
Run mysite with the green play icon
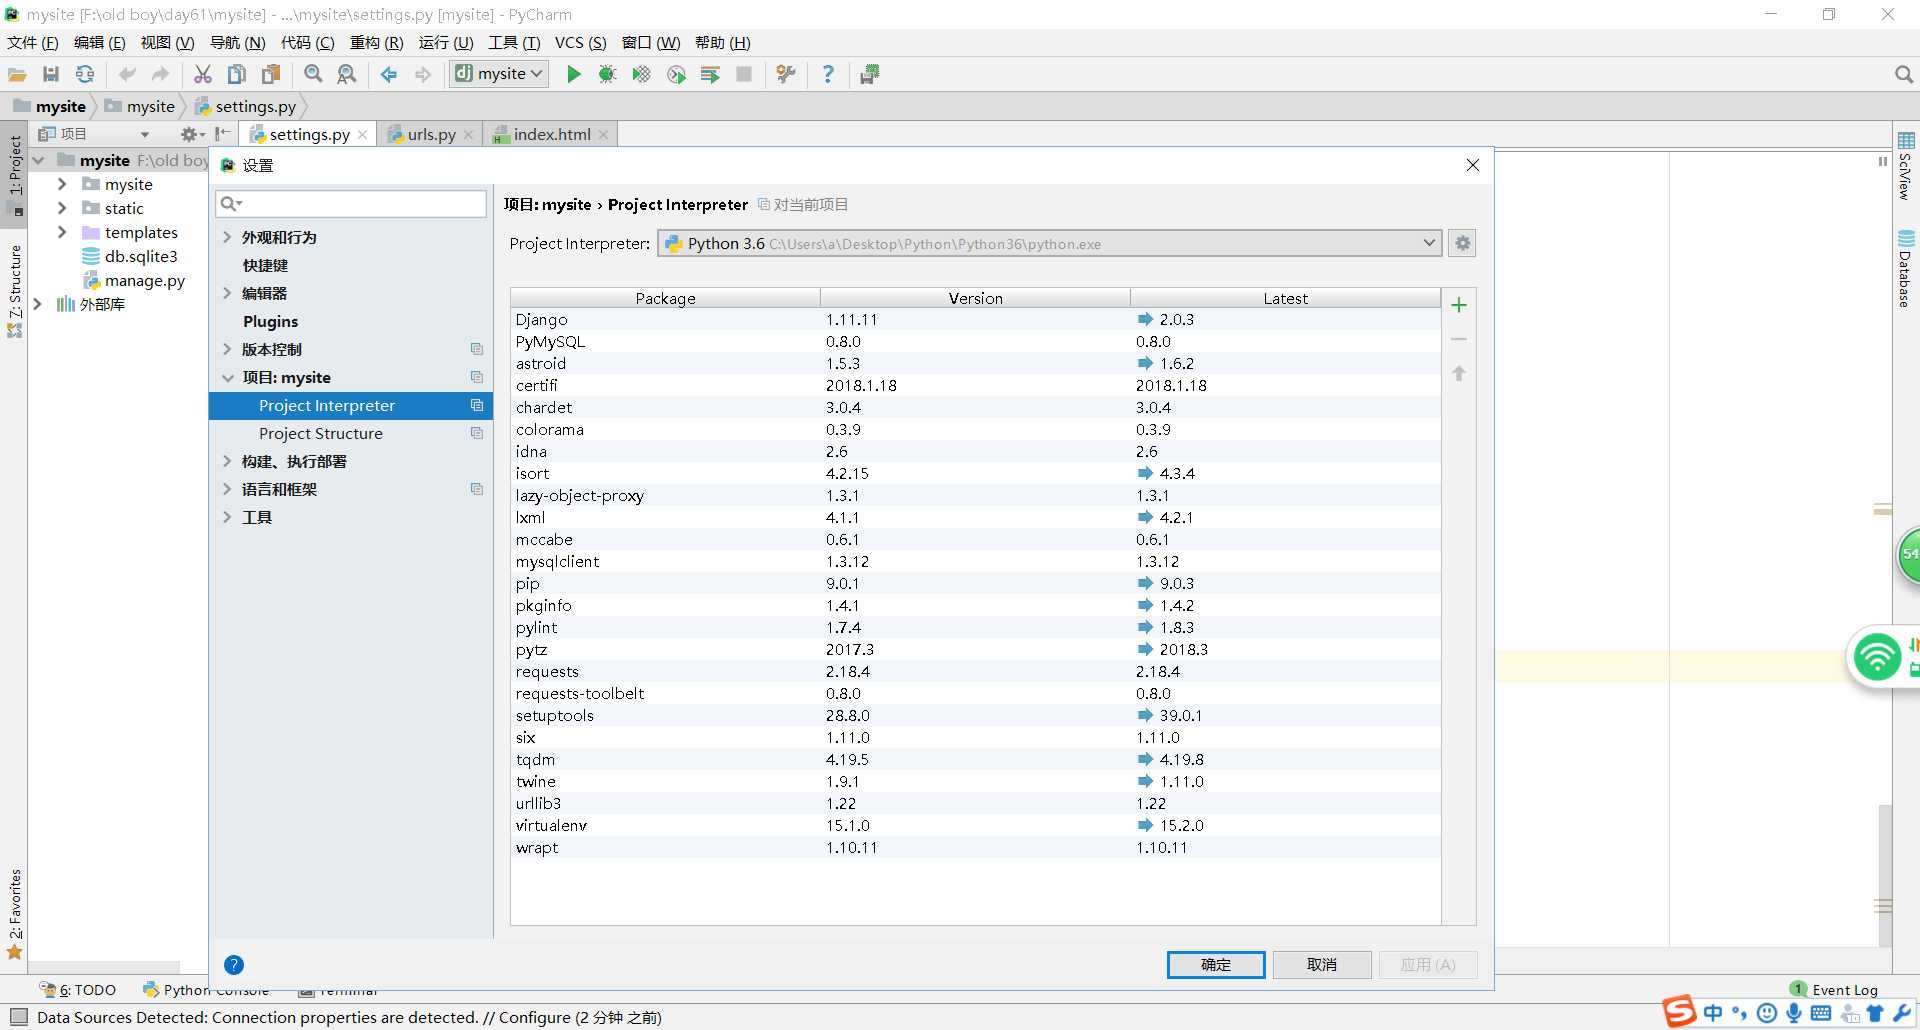[x=573, y=74]
